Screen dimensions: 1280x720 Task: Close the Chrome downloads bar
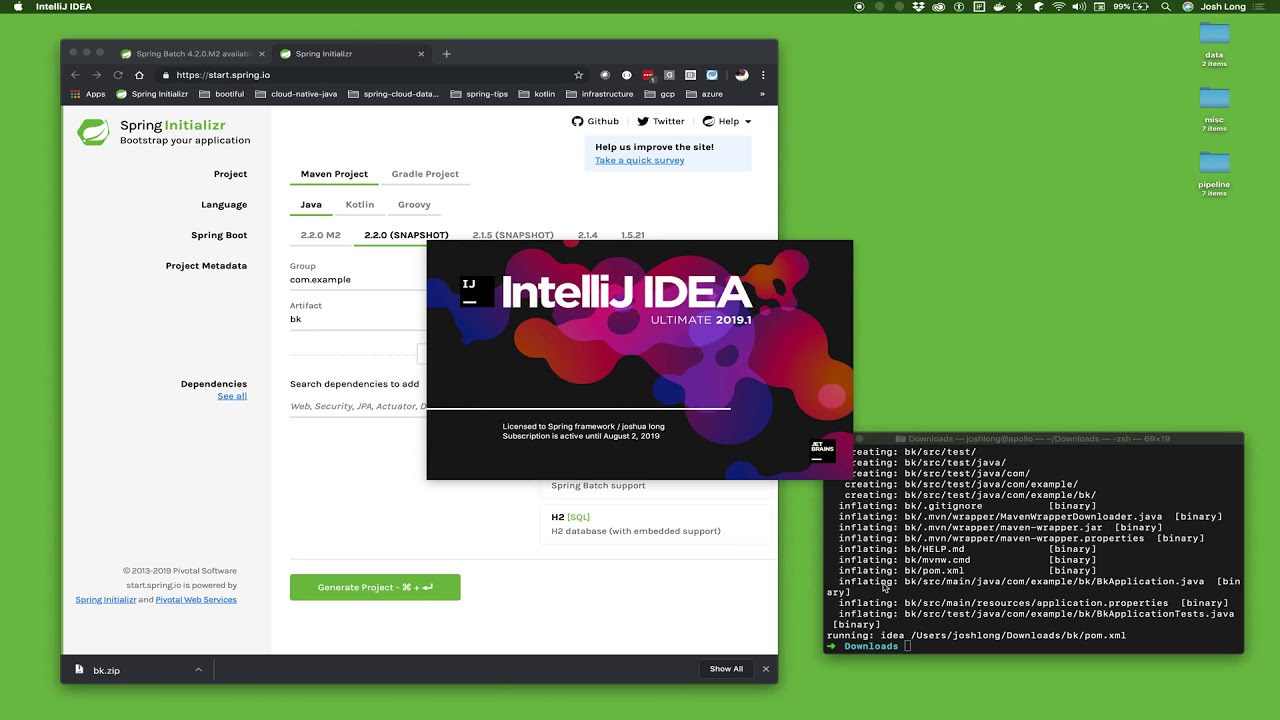click(766, 669)
